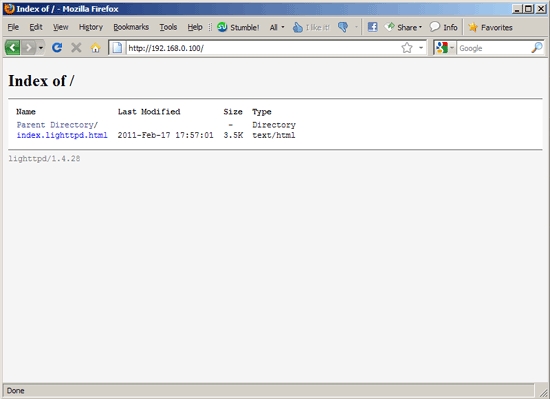
Task: Click the date 2011-Feb-17 17:57:01
Action: (165, 135)
